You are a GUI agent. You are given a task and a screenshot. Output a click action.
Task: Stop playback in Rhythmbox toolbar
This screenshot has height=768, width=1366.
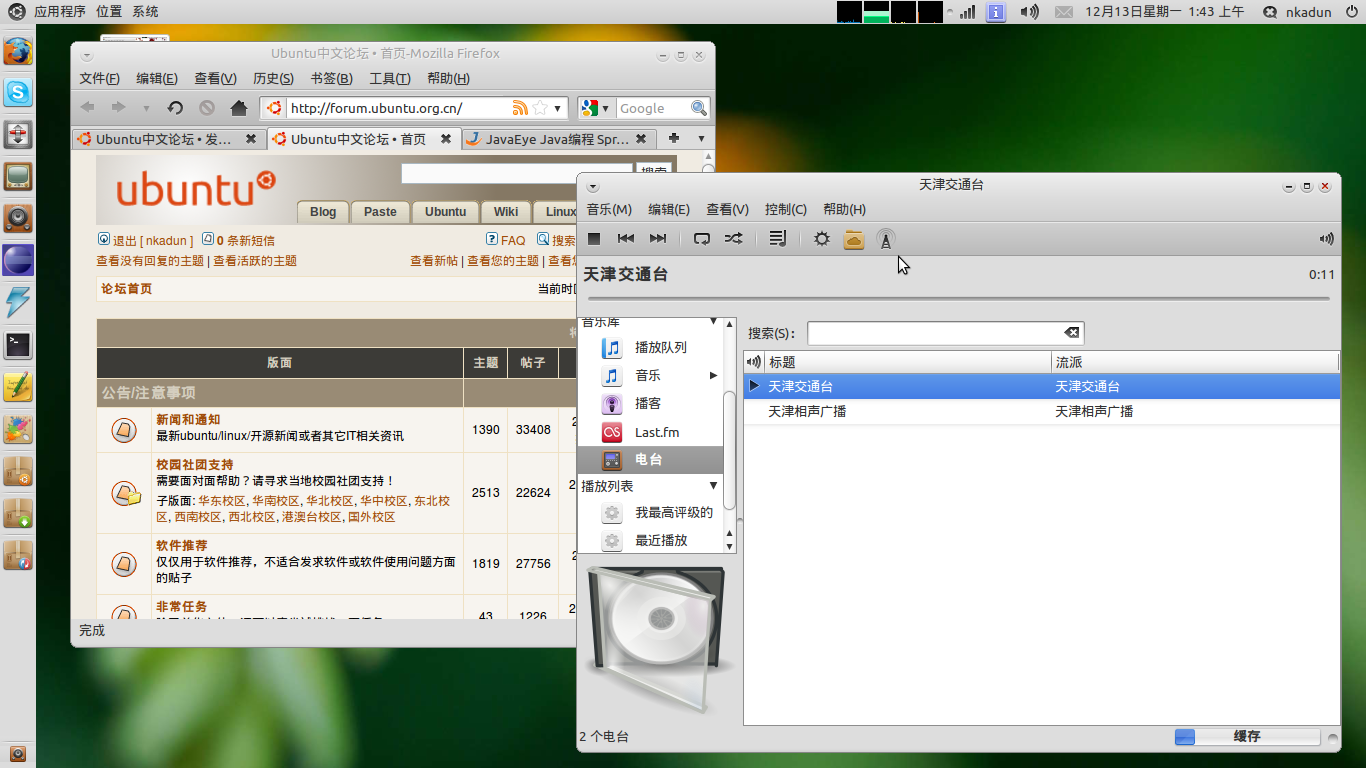point(594,239)
